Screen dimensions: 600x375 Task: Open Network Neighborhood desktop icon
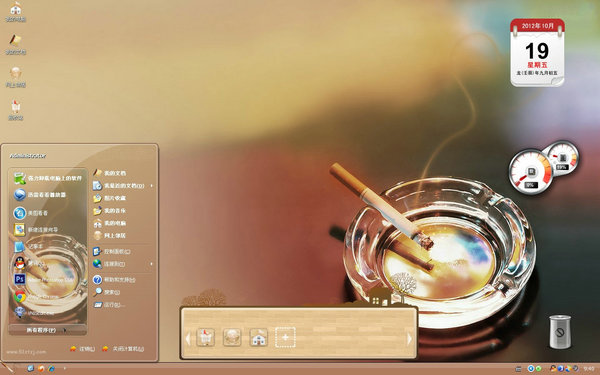pyautogui.click(x=16, y=78)
